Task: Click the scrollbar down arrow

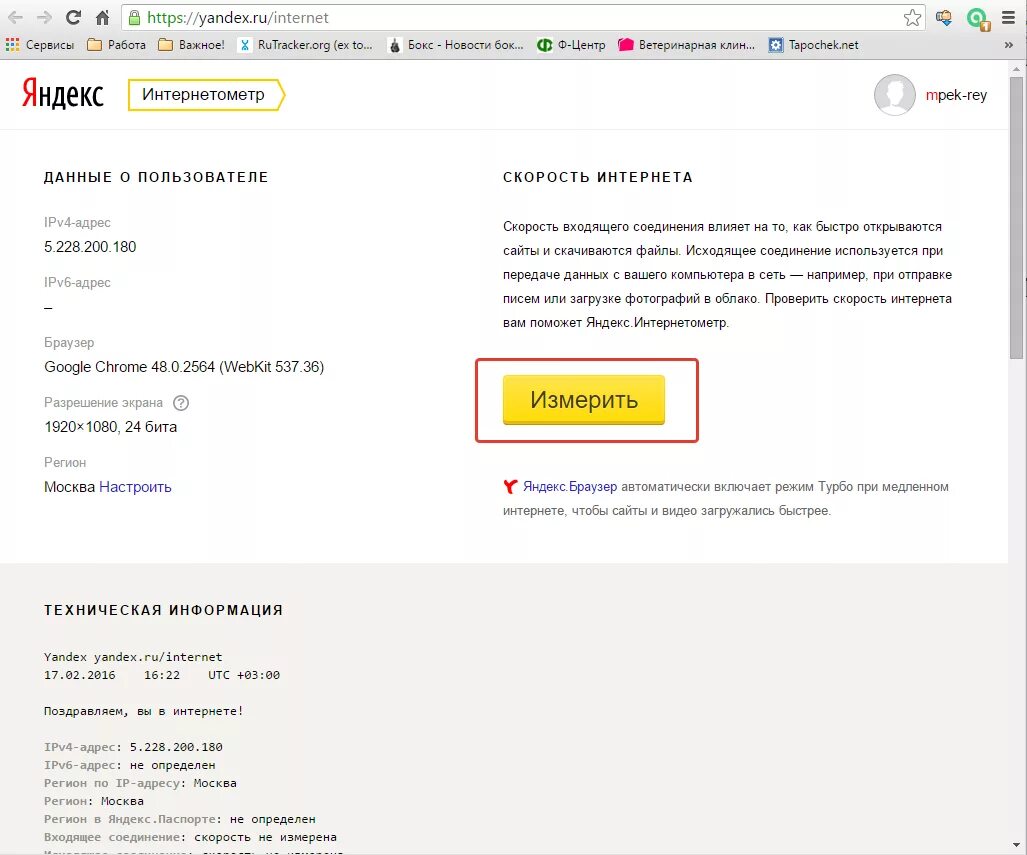Action: click(x=1017, y=846)
